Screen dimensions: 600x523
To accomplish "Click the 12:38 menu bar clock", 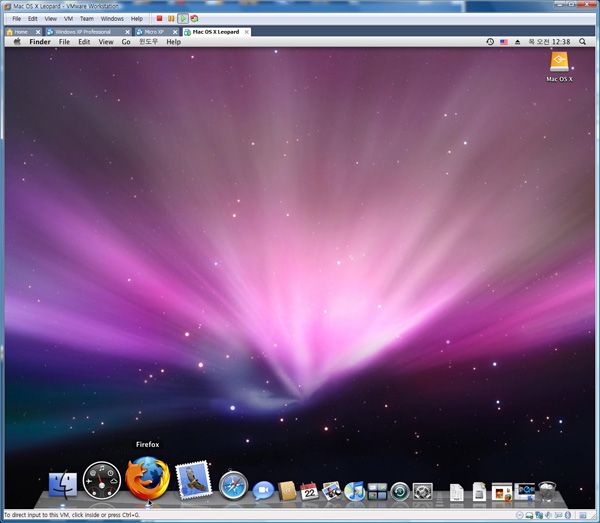I will click(x=549, y=42).
